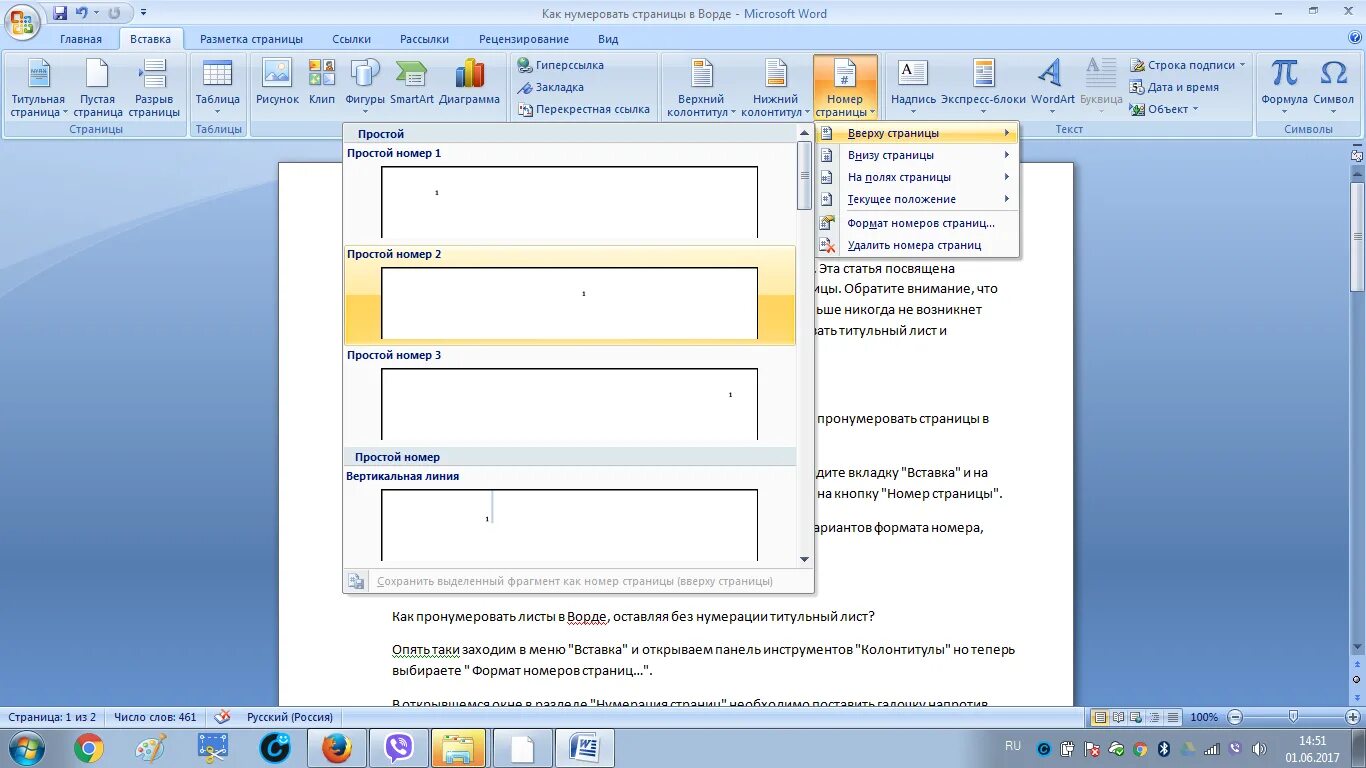Expand the Строка подписи dropdown
This screenshot has width=1366, height=768.
(1243, 65)
